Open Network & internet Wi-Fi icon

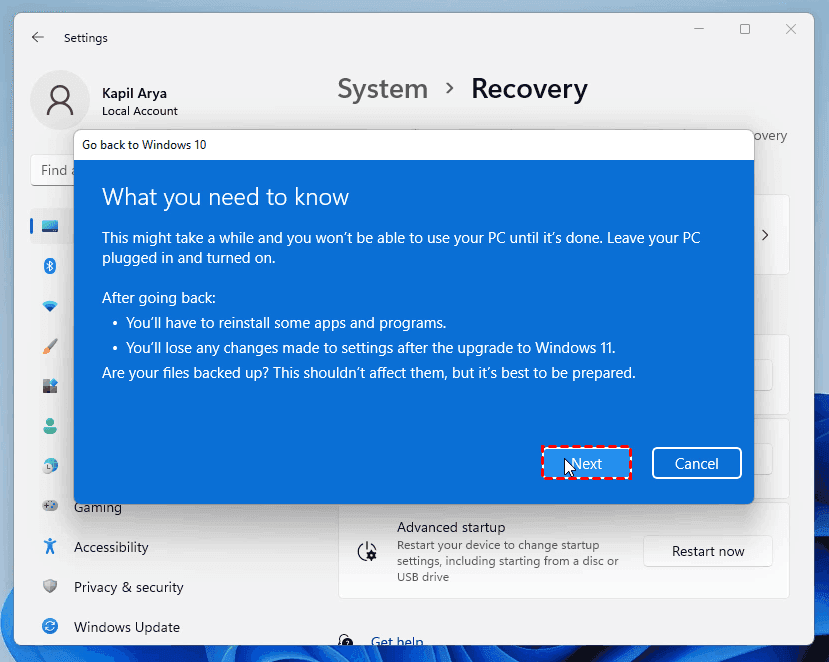tap(50, 306)
